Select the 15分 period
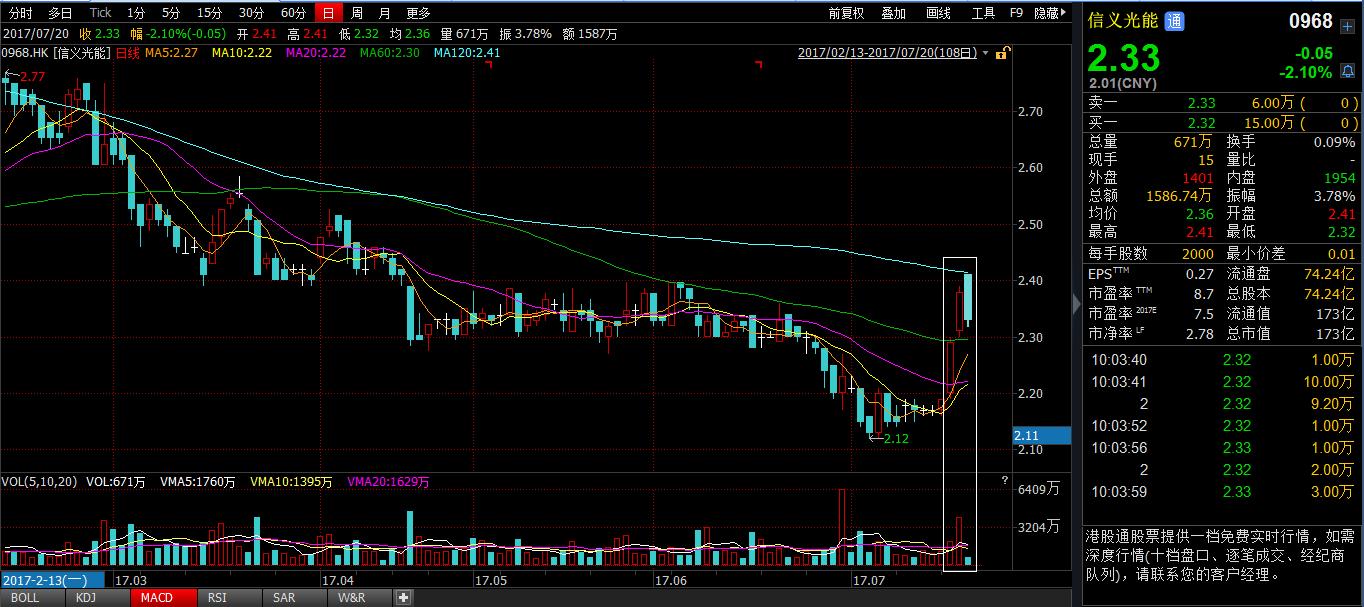1364x607 pixels. click(x=210, y=13)
